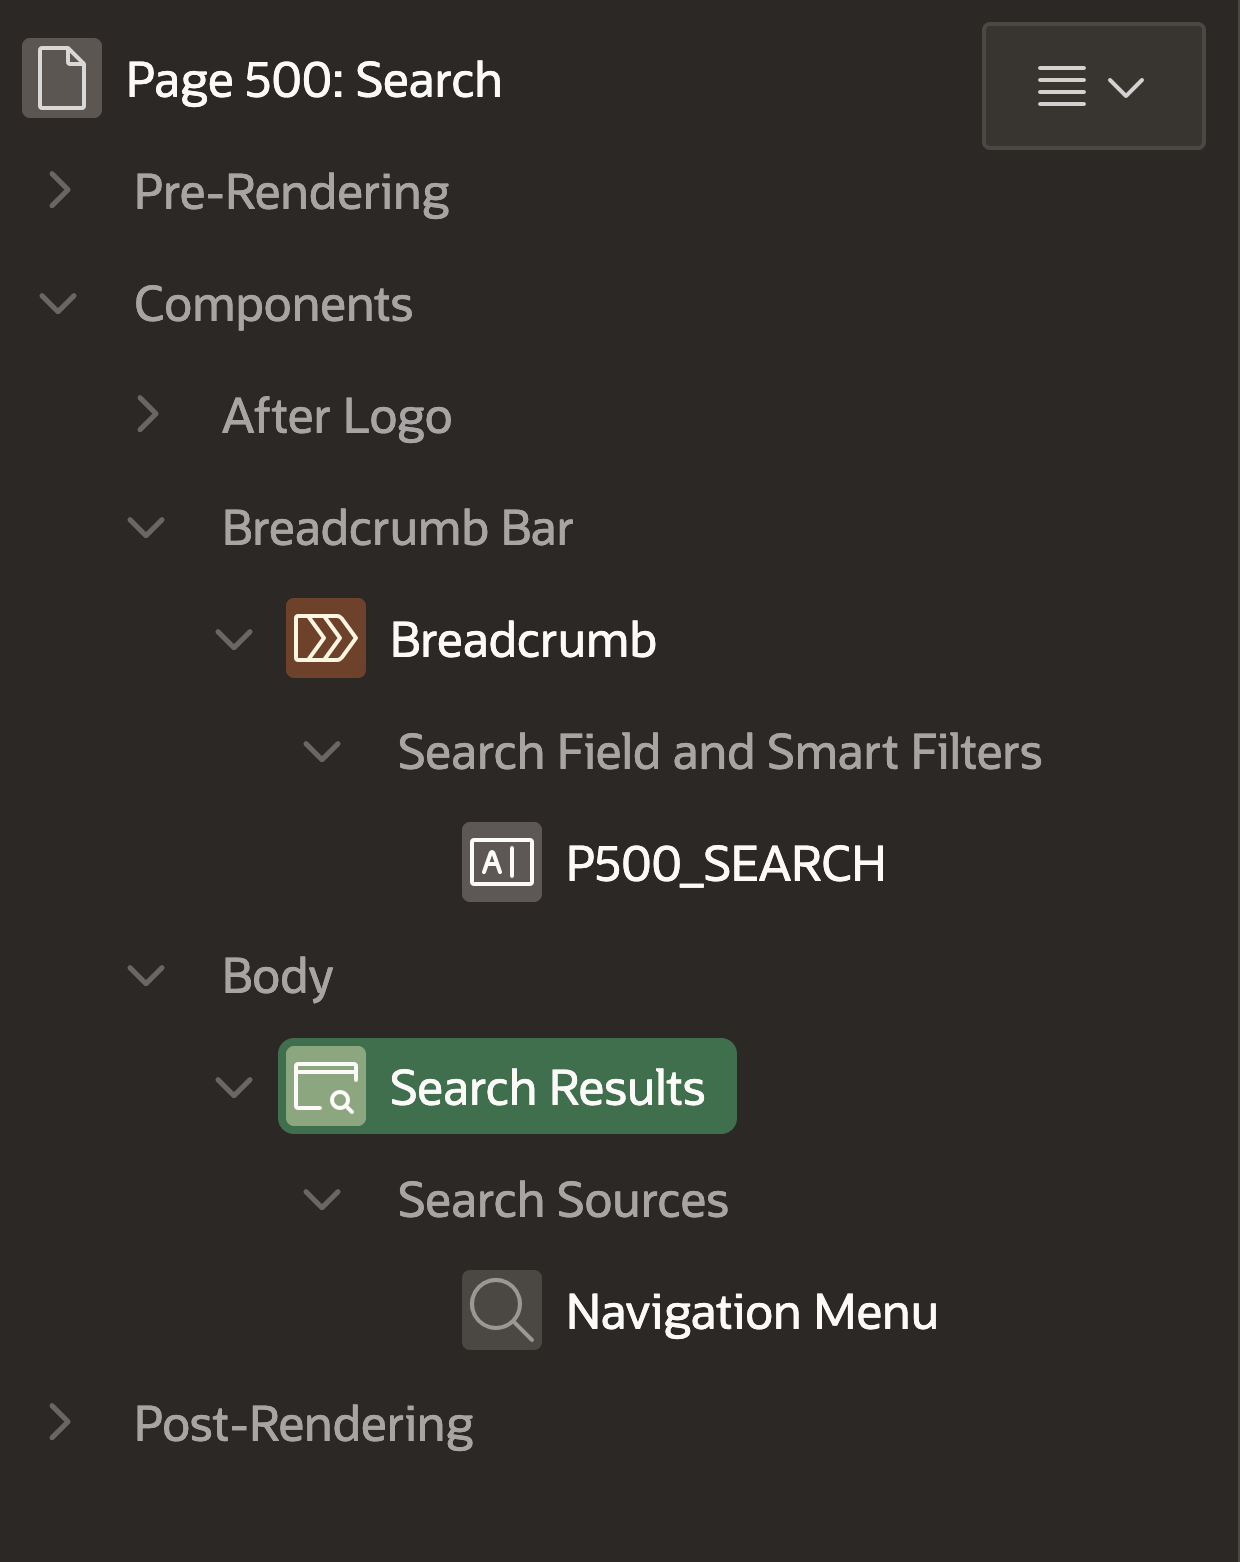This screenshot has width=1240, height=1562.
Task: Collapse the Search Results region chevron
Action: (234, 1087)
